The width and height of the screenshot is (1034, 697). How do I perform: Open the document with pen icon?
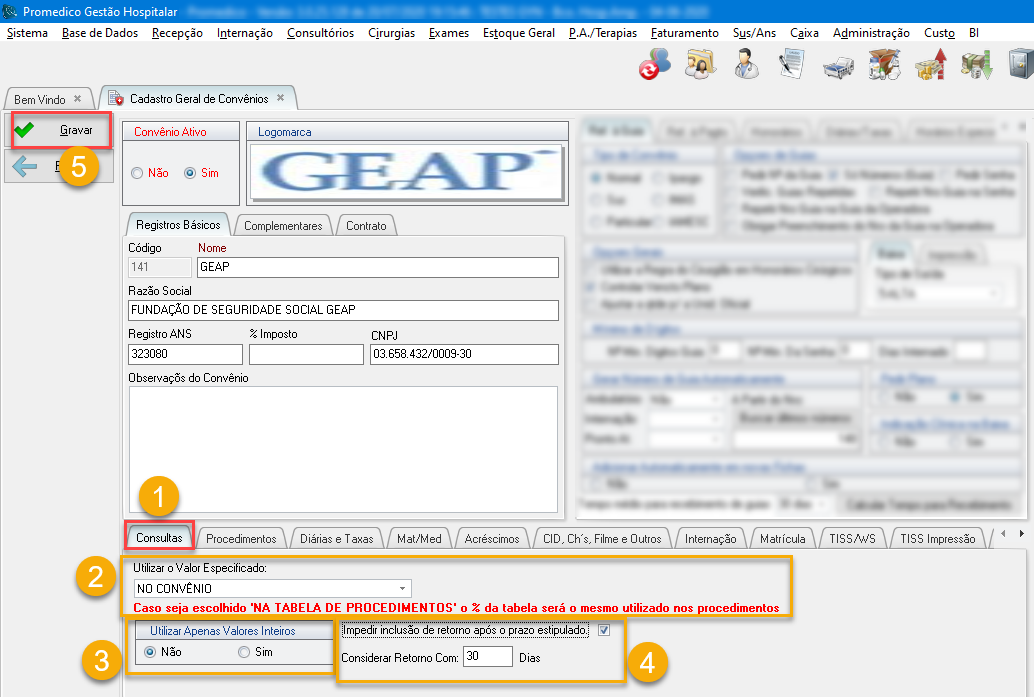click(x=793, y=67)
